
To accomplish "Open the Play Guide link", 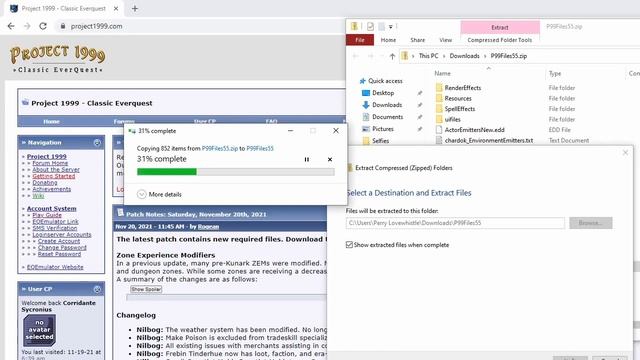I will [47, 215].
